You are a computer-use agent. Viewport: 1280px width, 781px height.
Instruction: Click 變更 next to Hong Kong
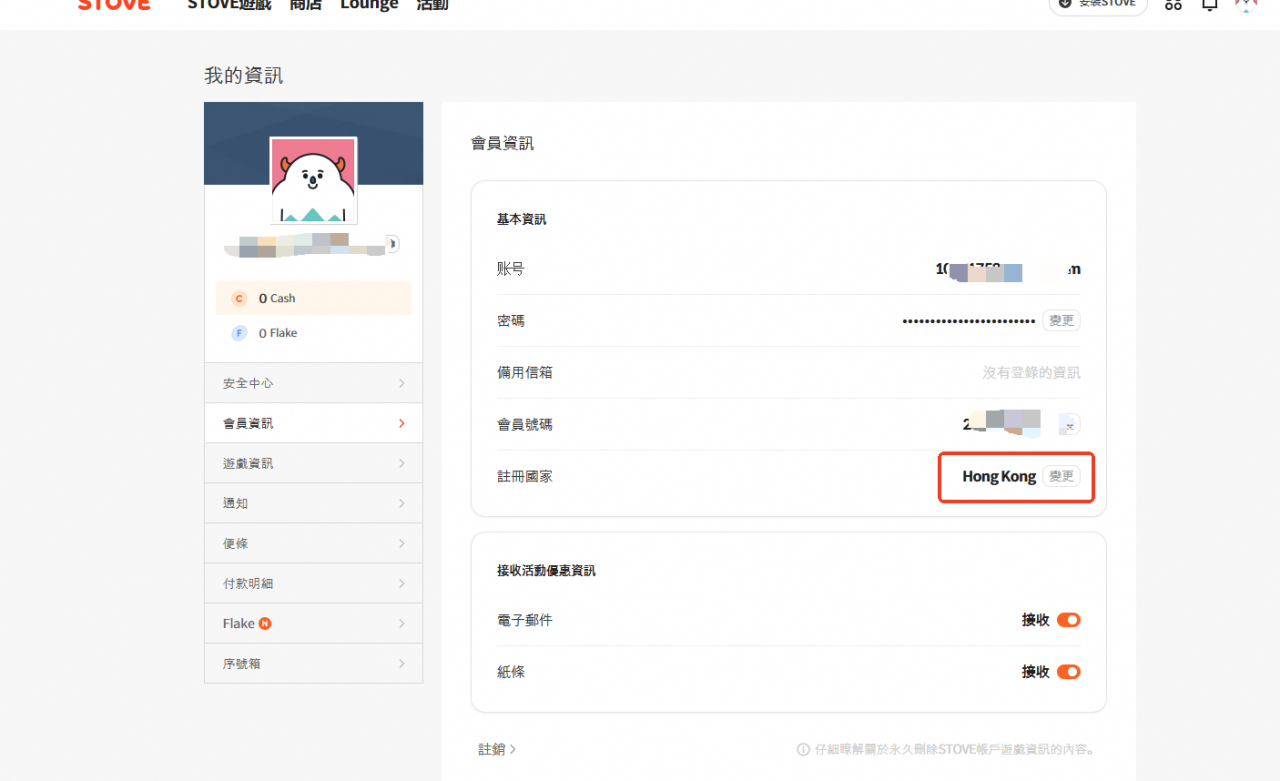pos(1061,476)
